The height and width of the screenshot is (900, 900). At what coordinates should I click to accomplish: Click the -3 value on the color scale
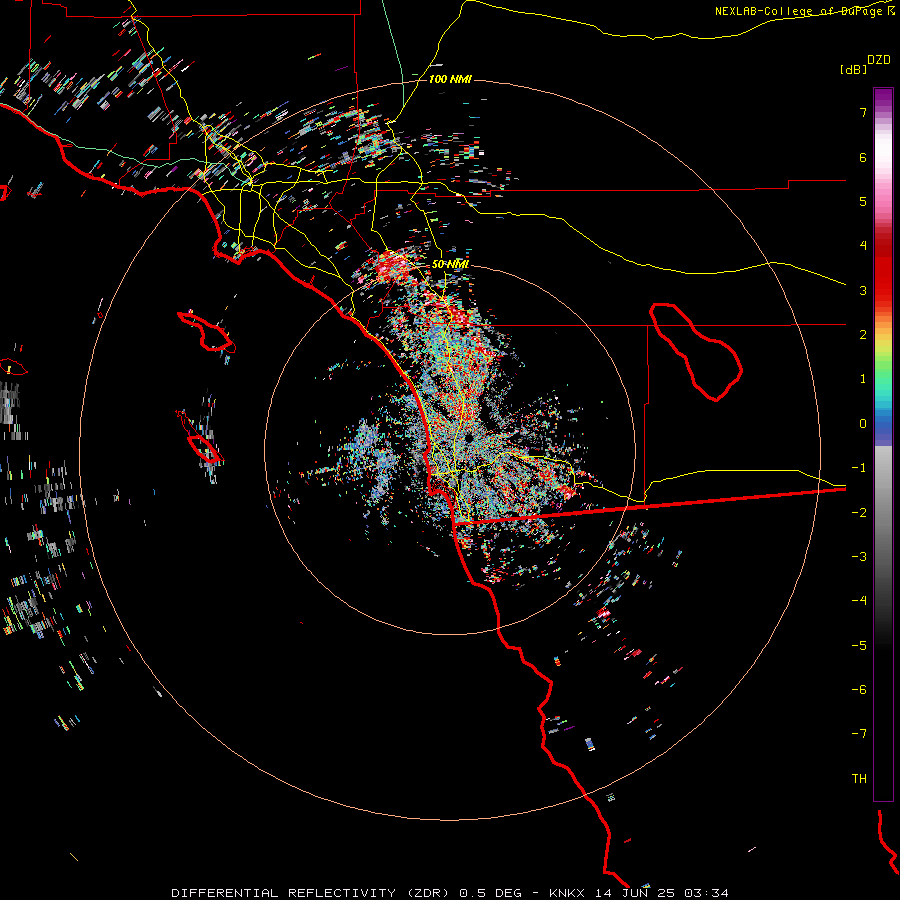pyautogui.click(x=859, y=557)
